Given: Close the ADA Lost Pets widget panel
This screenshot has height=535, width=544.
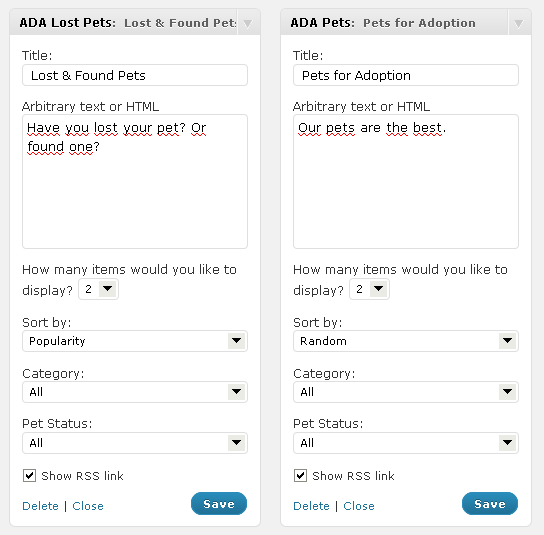Looking at the screenshot, I should [x=88, y=506].
